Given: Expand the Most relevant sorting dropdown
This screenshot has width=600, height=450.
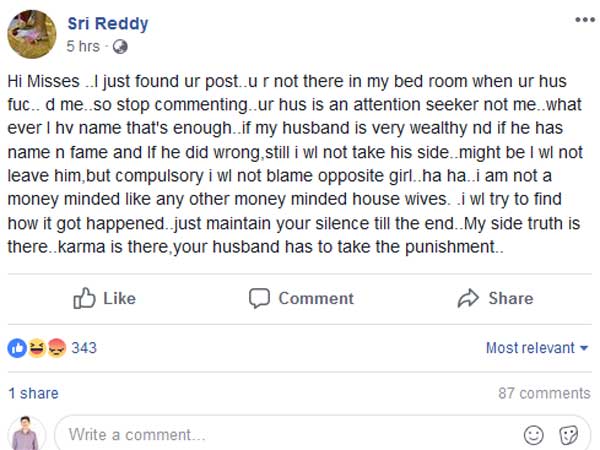Looking at the screenshot, I should tap(537, 348).
